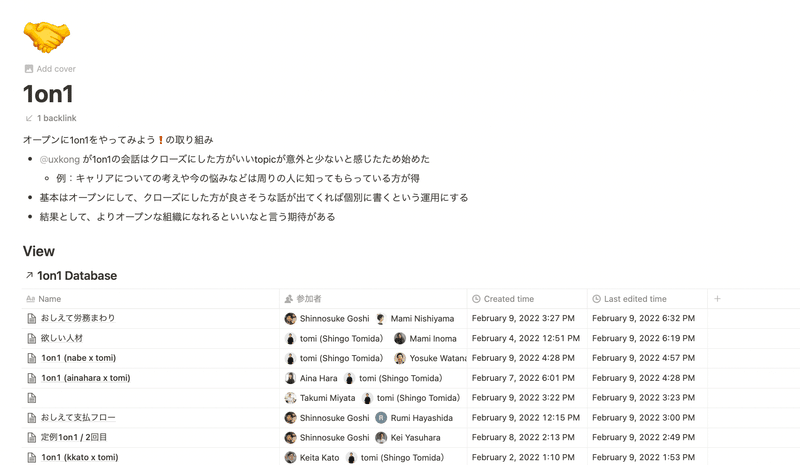
Task: Click intro line オープンに1on1をやってみよう
Action: click(118, 140)
